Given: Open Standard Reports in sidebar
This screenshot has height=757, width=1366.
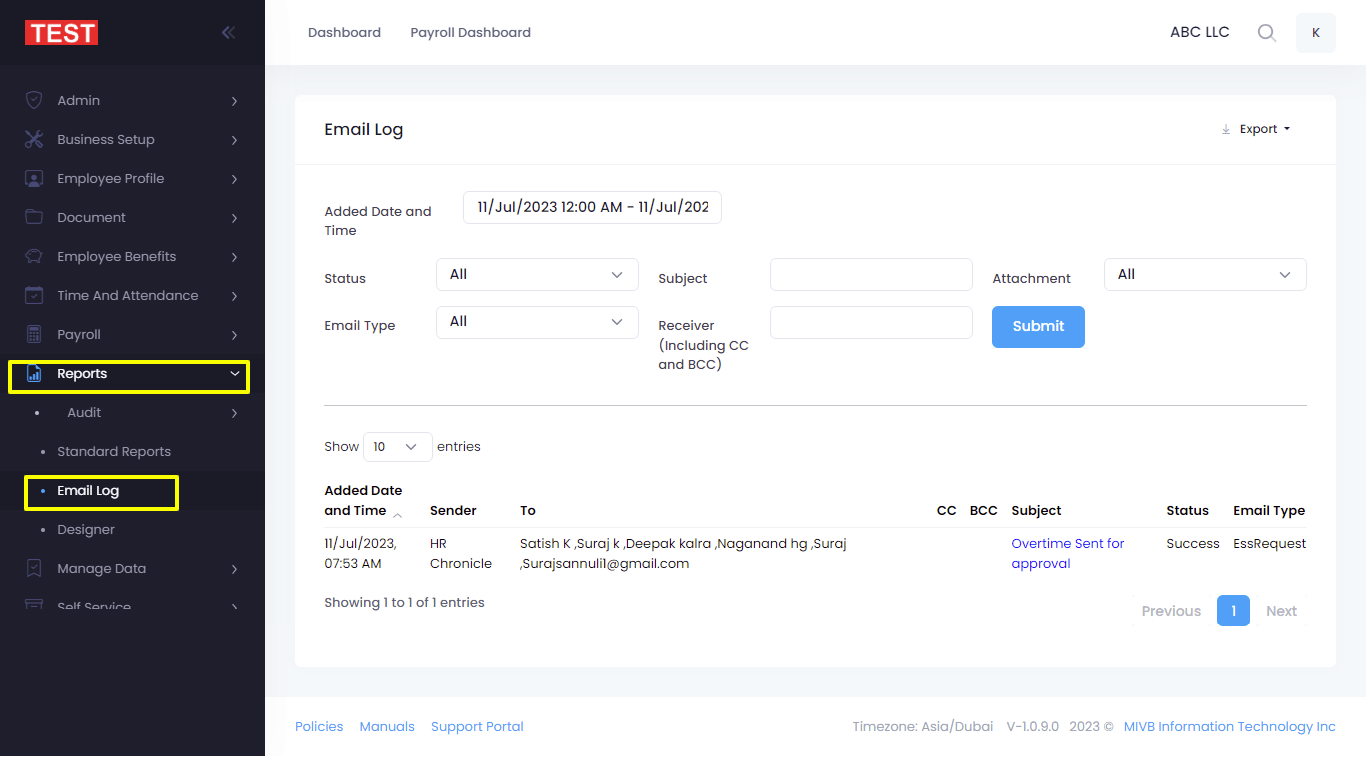Looking at the screenshot, I should pyautogui.click(x=114, y=451).
